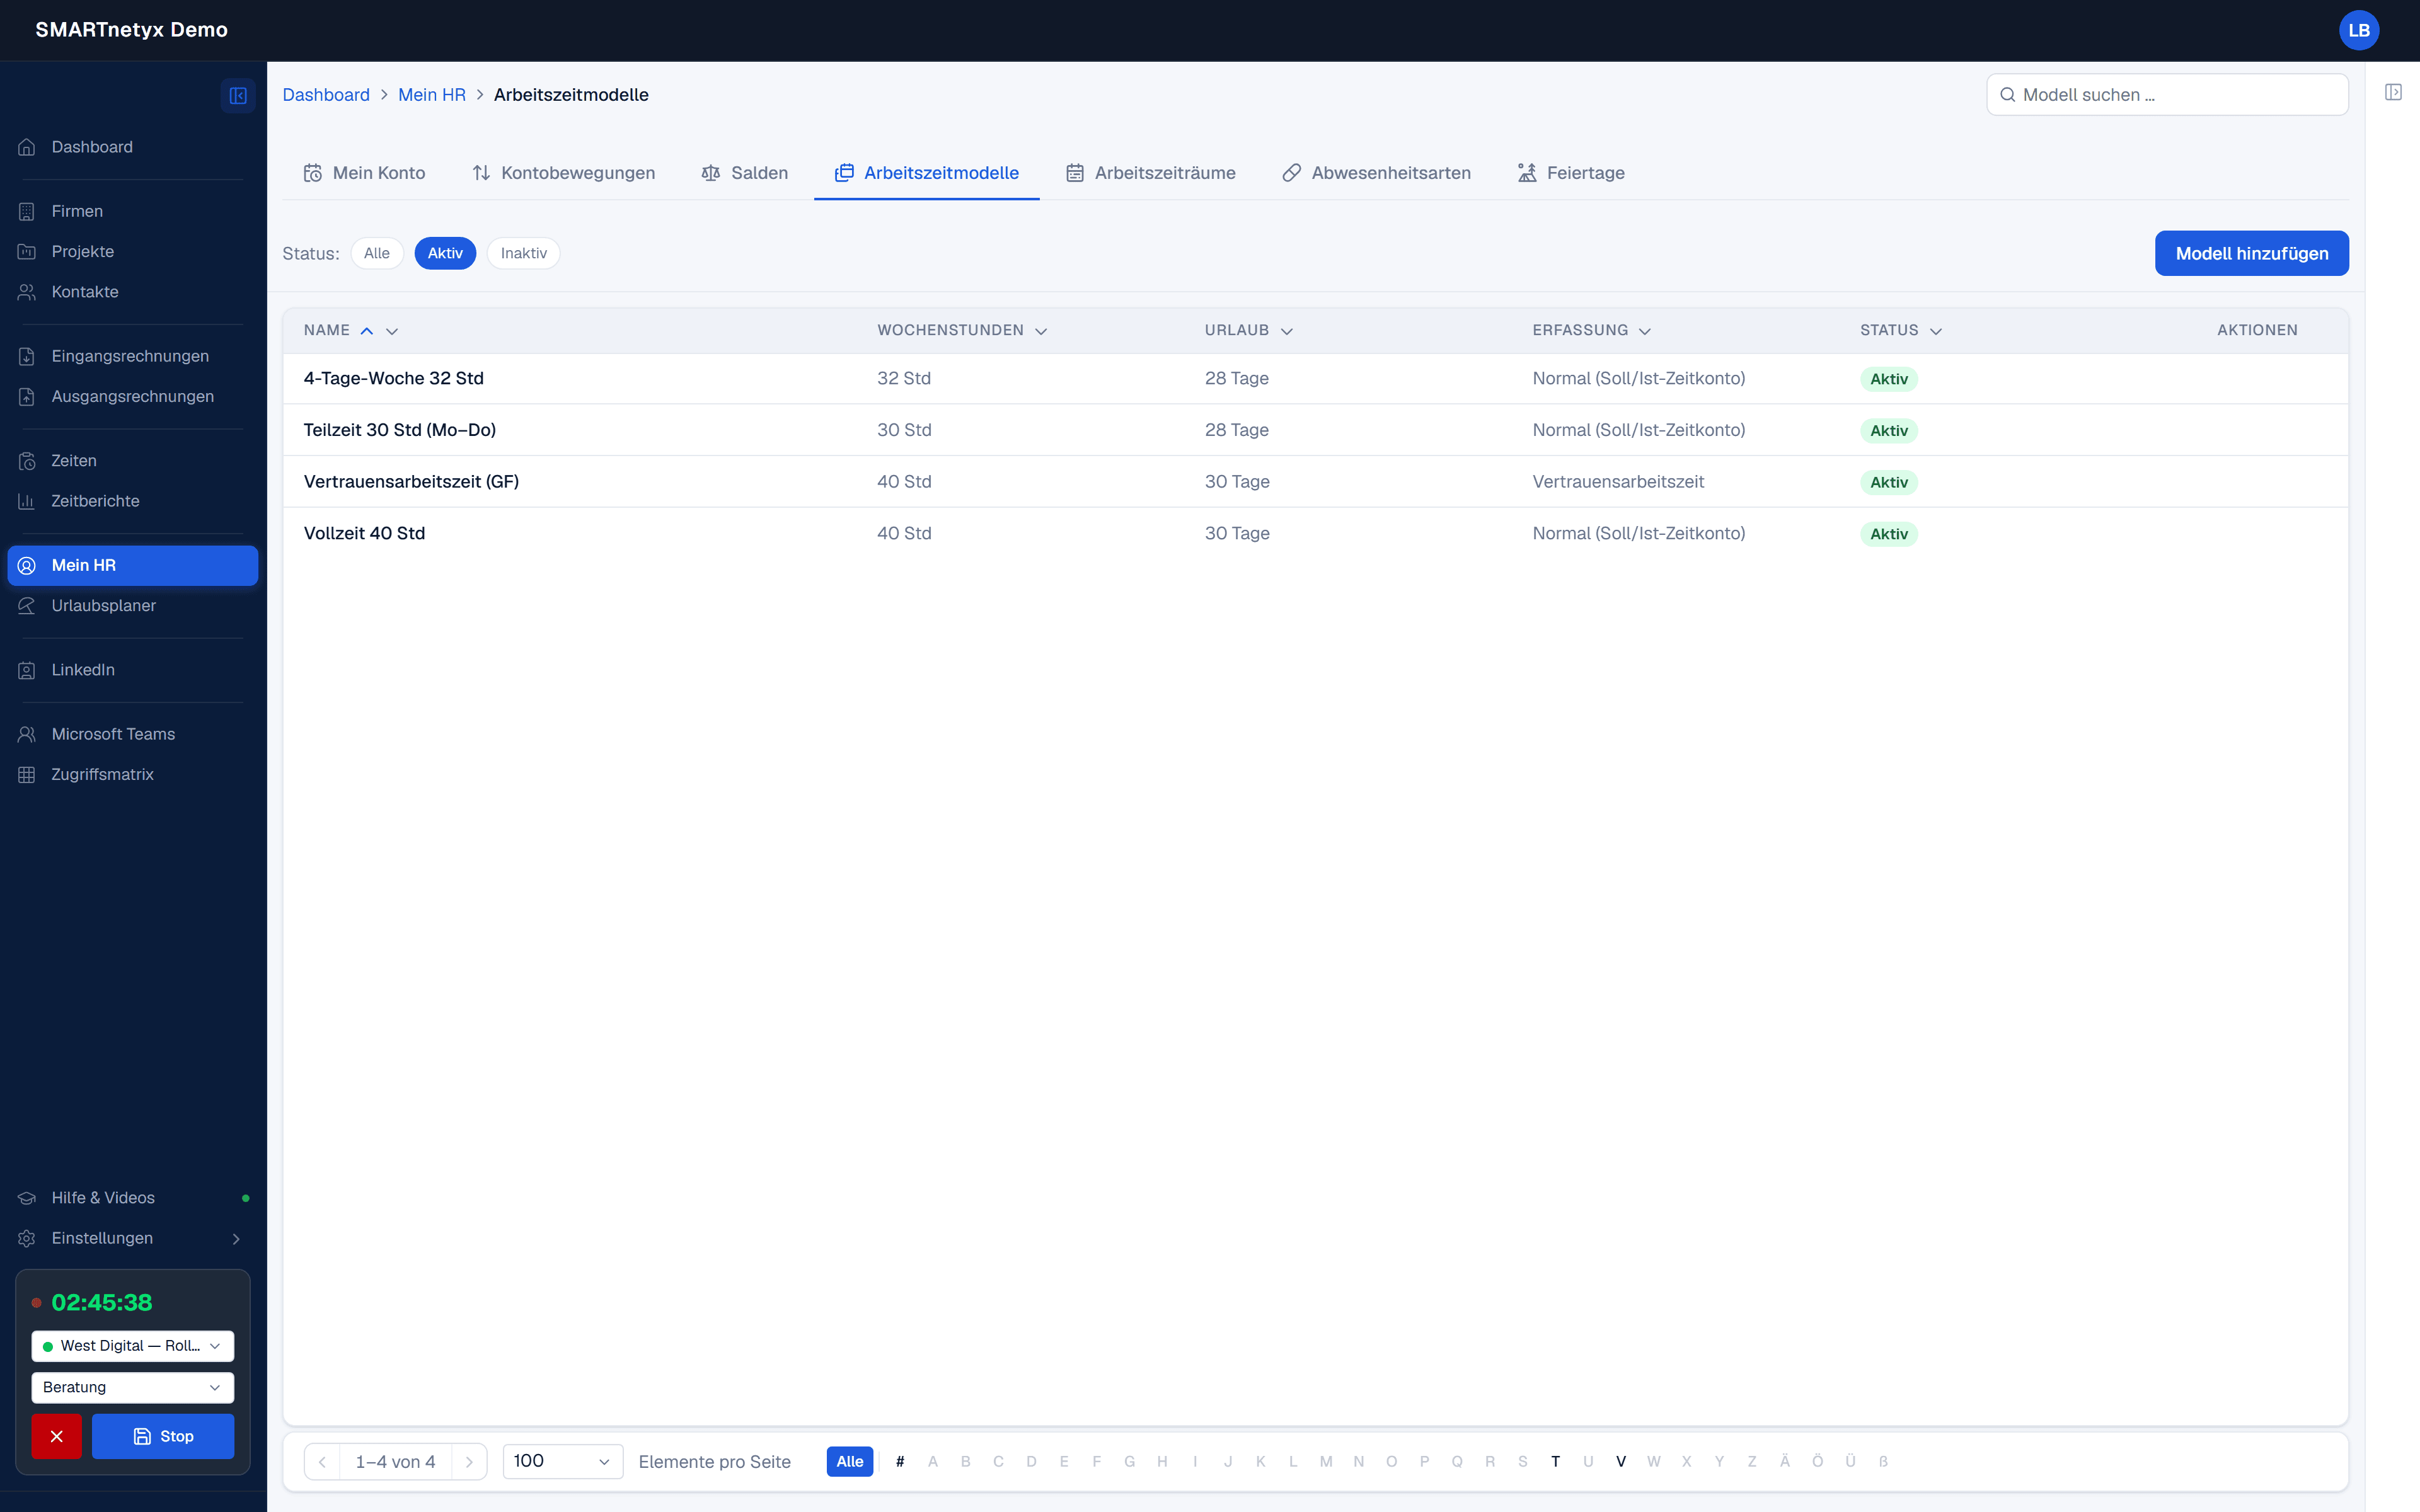The image size is (2420, 1512).
Task: Go to next page arrow
Action: tap(469, 1462)
